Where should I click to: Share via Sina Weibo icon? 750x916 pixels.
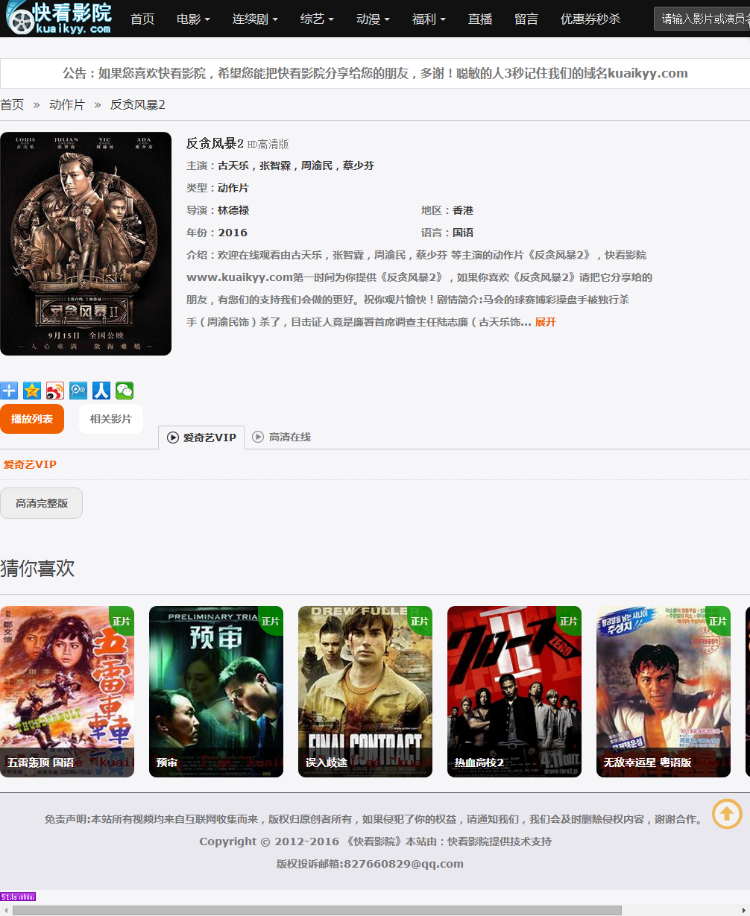(55, 390)
